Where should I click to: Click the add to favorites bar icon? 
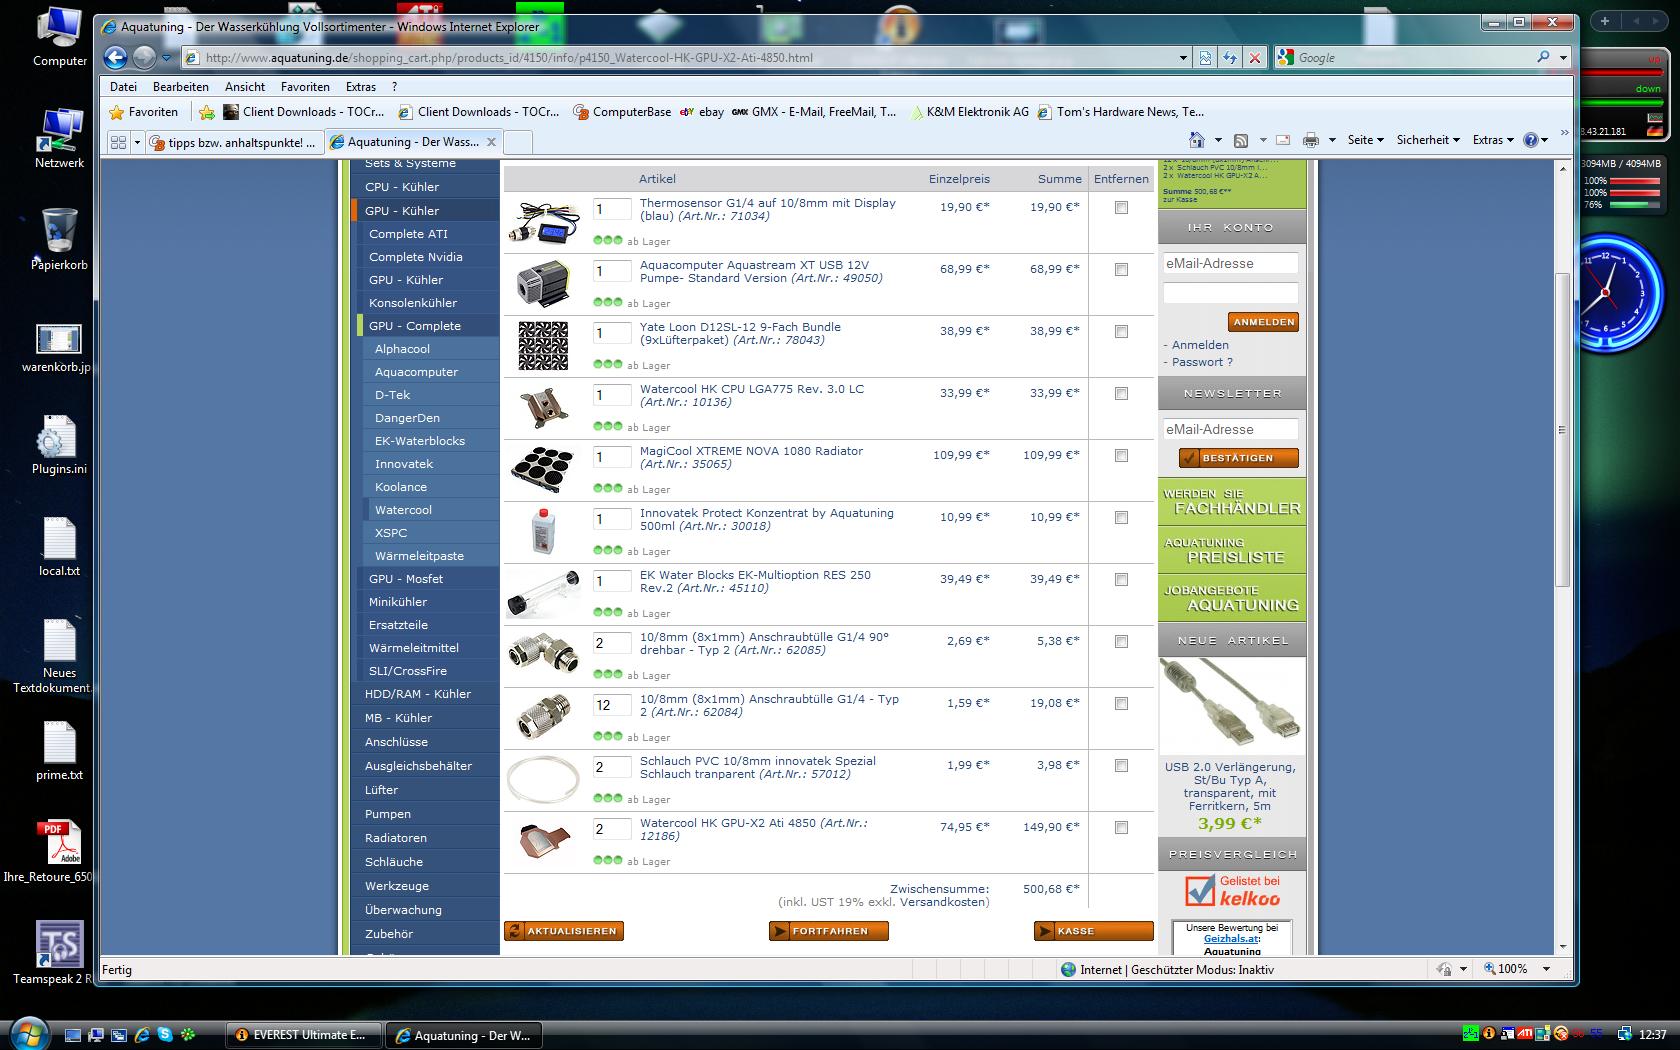[206, 112]
